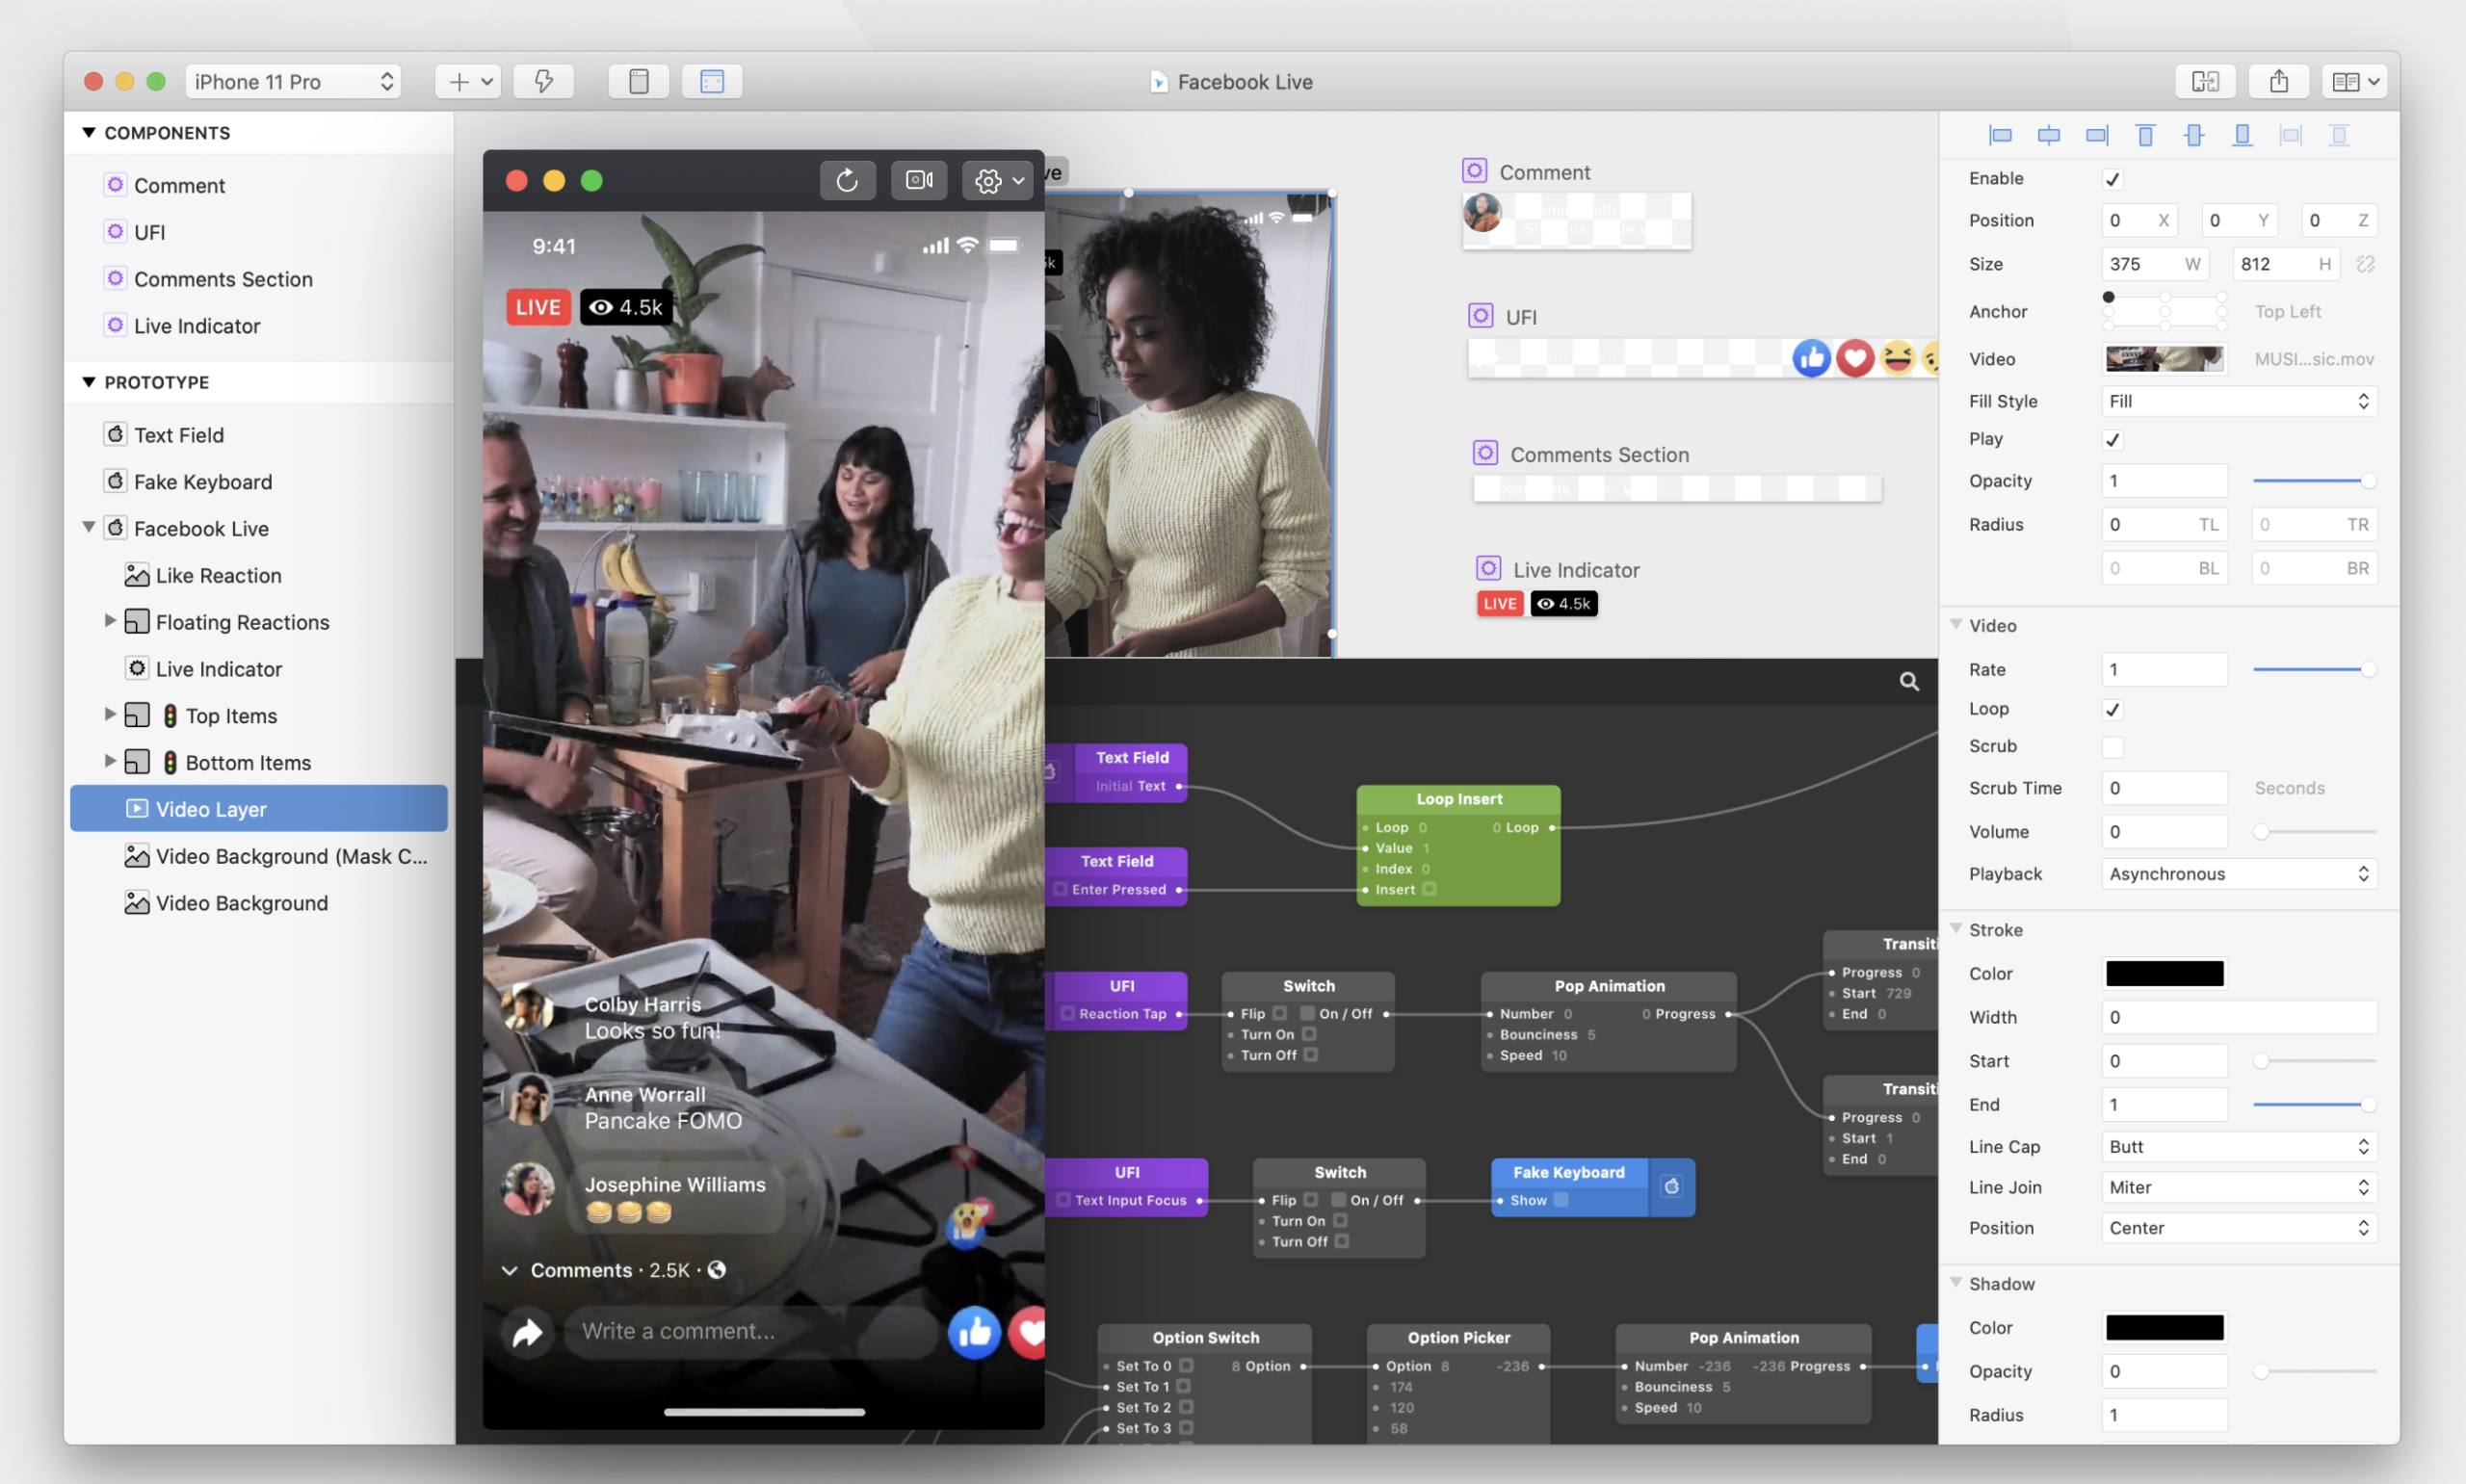Collapse the COMPONENTS section
The height and width of the screenshot is (1484, 2466).
click(x=88, y=132)
